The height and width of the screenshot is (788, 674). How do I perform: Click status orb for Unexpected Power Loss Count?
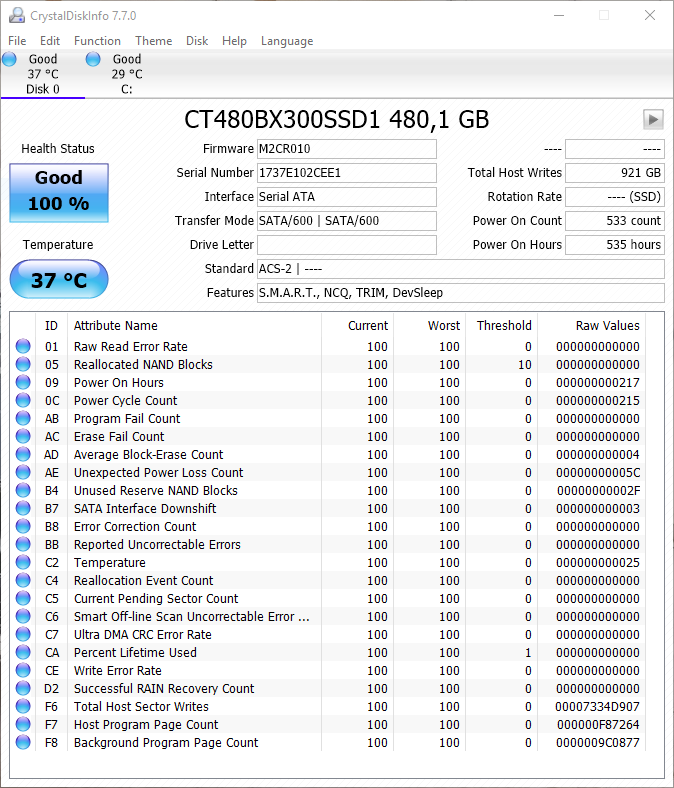click(23, 472)
